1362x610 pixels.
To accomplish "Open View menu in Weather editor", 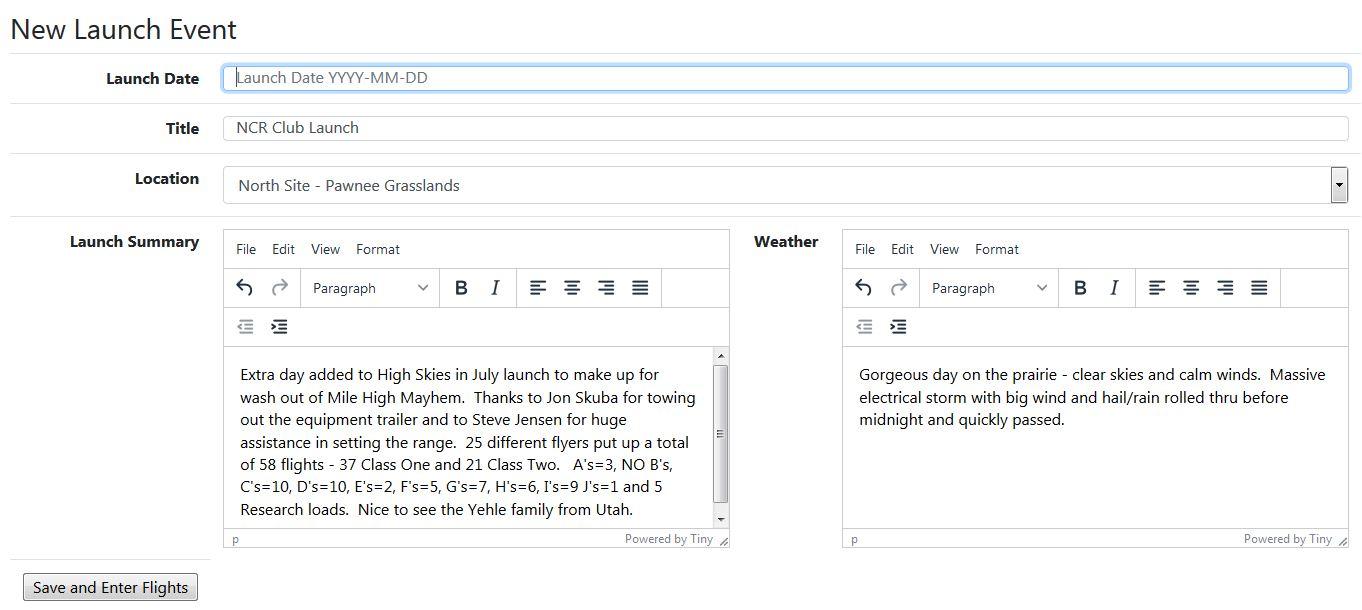I will tap(944, 249).
